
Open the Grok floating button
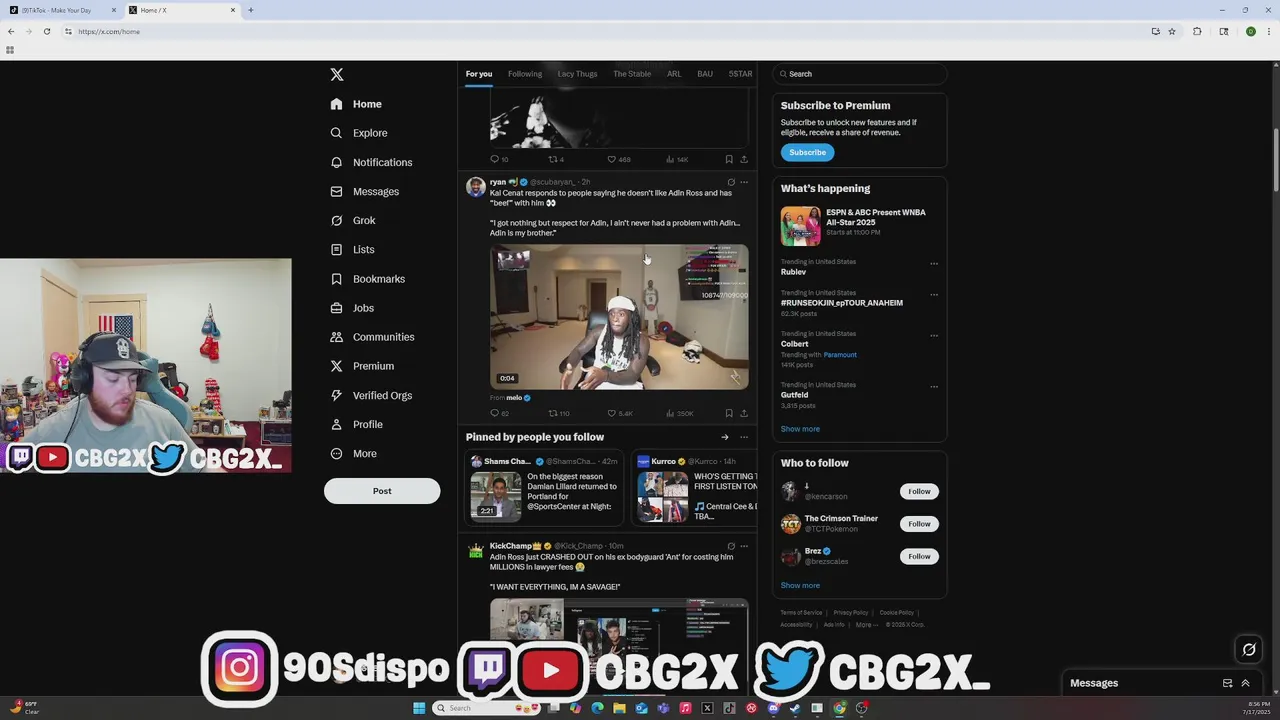point(1249,650)
